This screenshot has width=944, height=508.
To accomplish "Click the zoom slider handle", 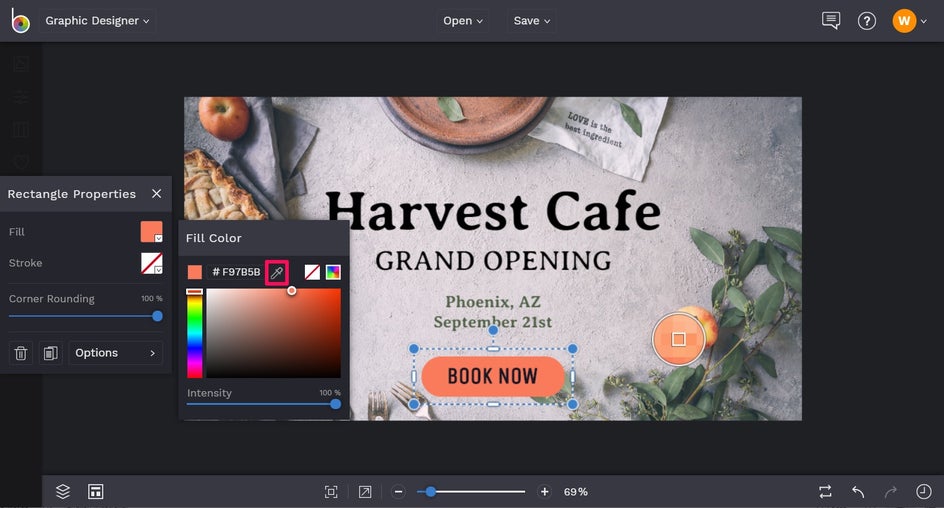I will pos(430,492).
